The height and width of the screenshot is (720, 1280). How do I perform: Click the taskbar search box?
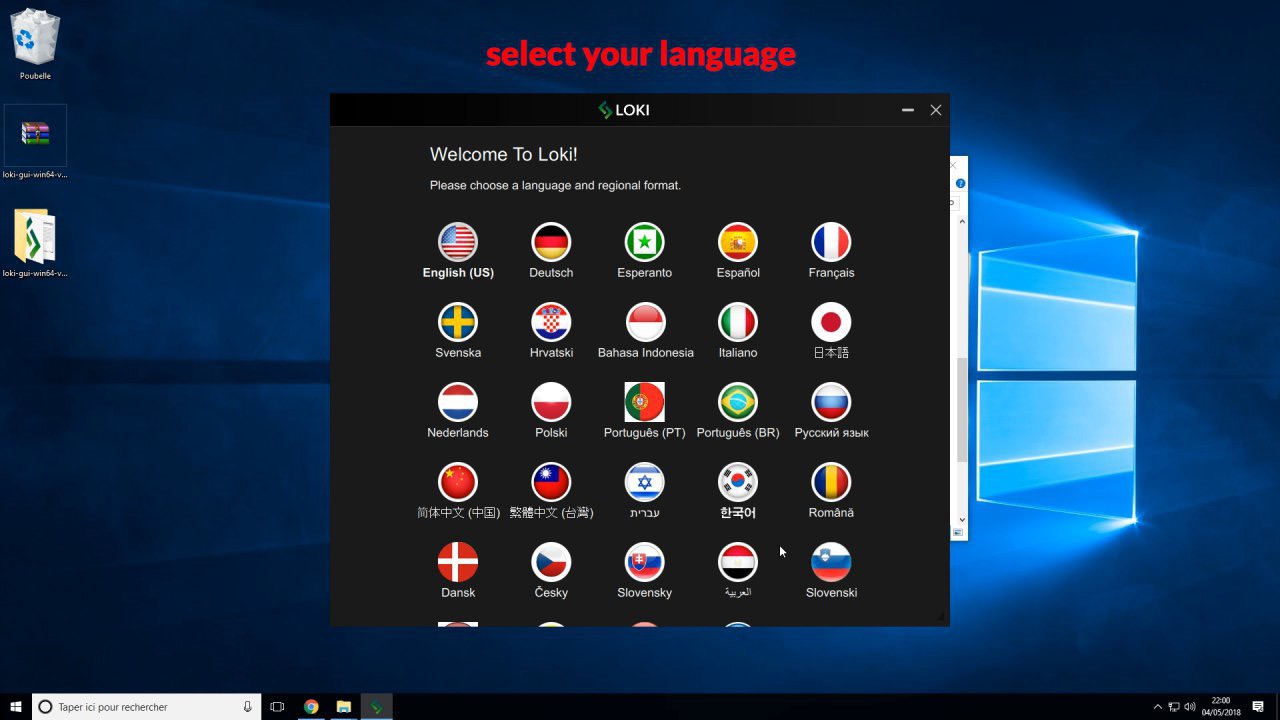click(147, 707)
